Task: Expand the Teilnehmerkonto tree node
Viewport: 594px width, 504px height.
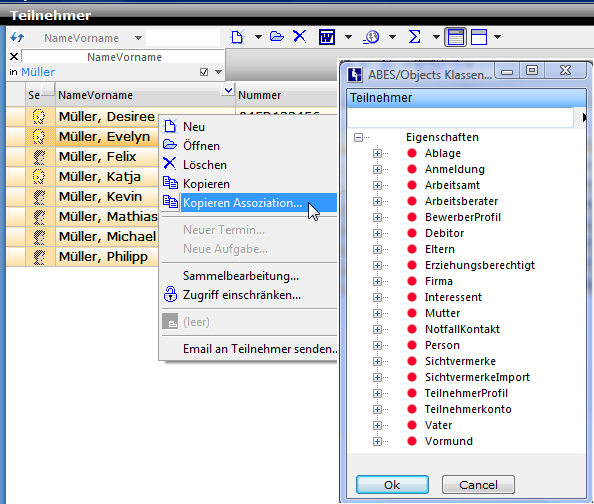Action: coord(377,409)
